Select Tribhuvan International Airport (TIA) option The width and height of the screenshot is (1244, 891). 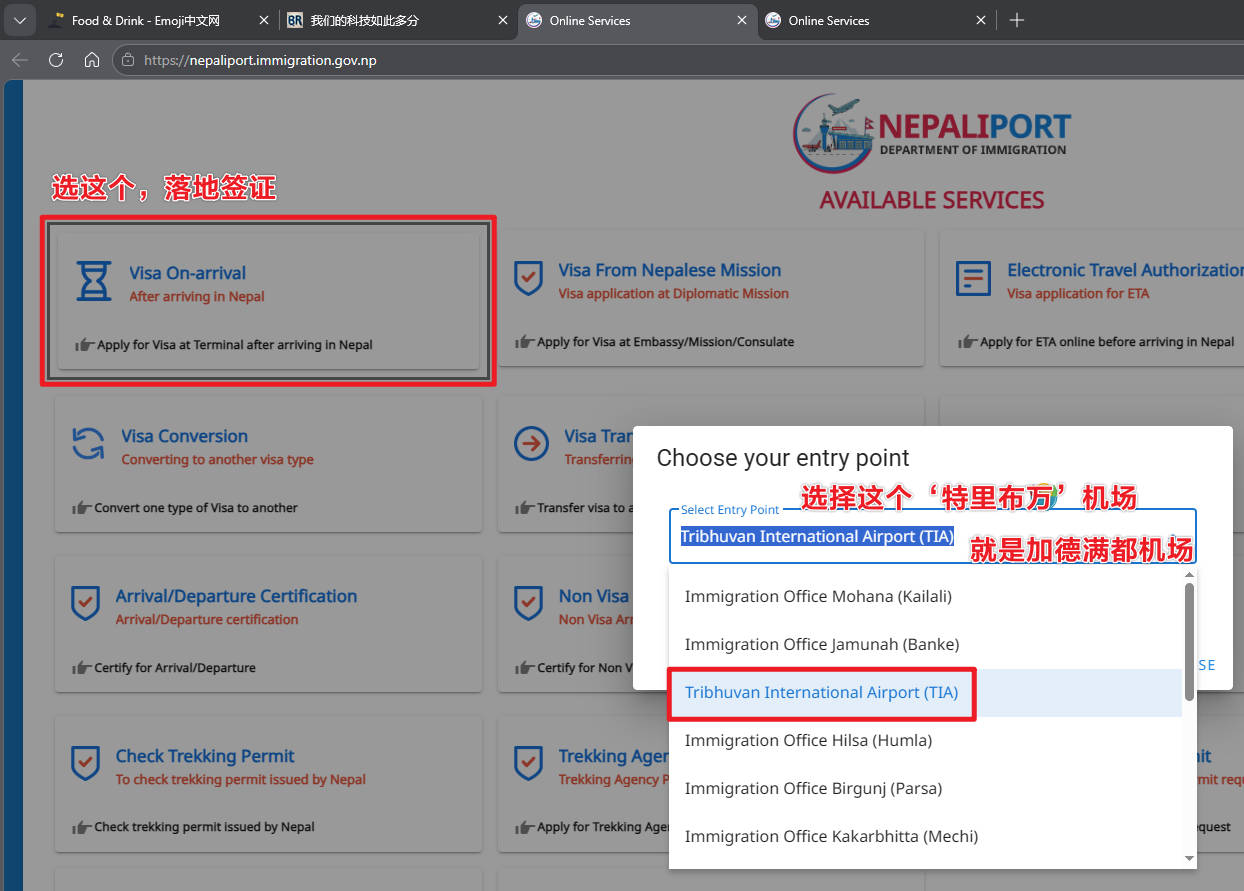coord(821,692)
